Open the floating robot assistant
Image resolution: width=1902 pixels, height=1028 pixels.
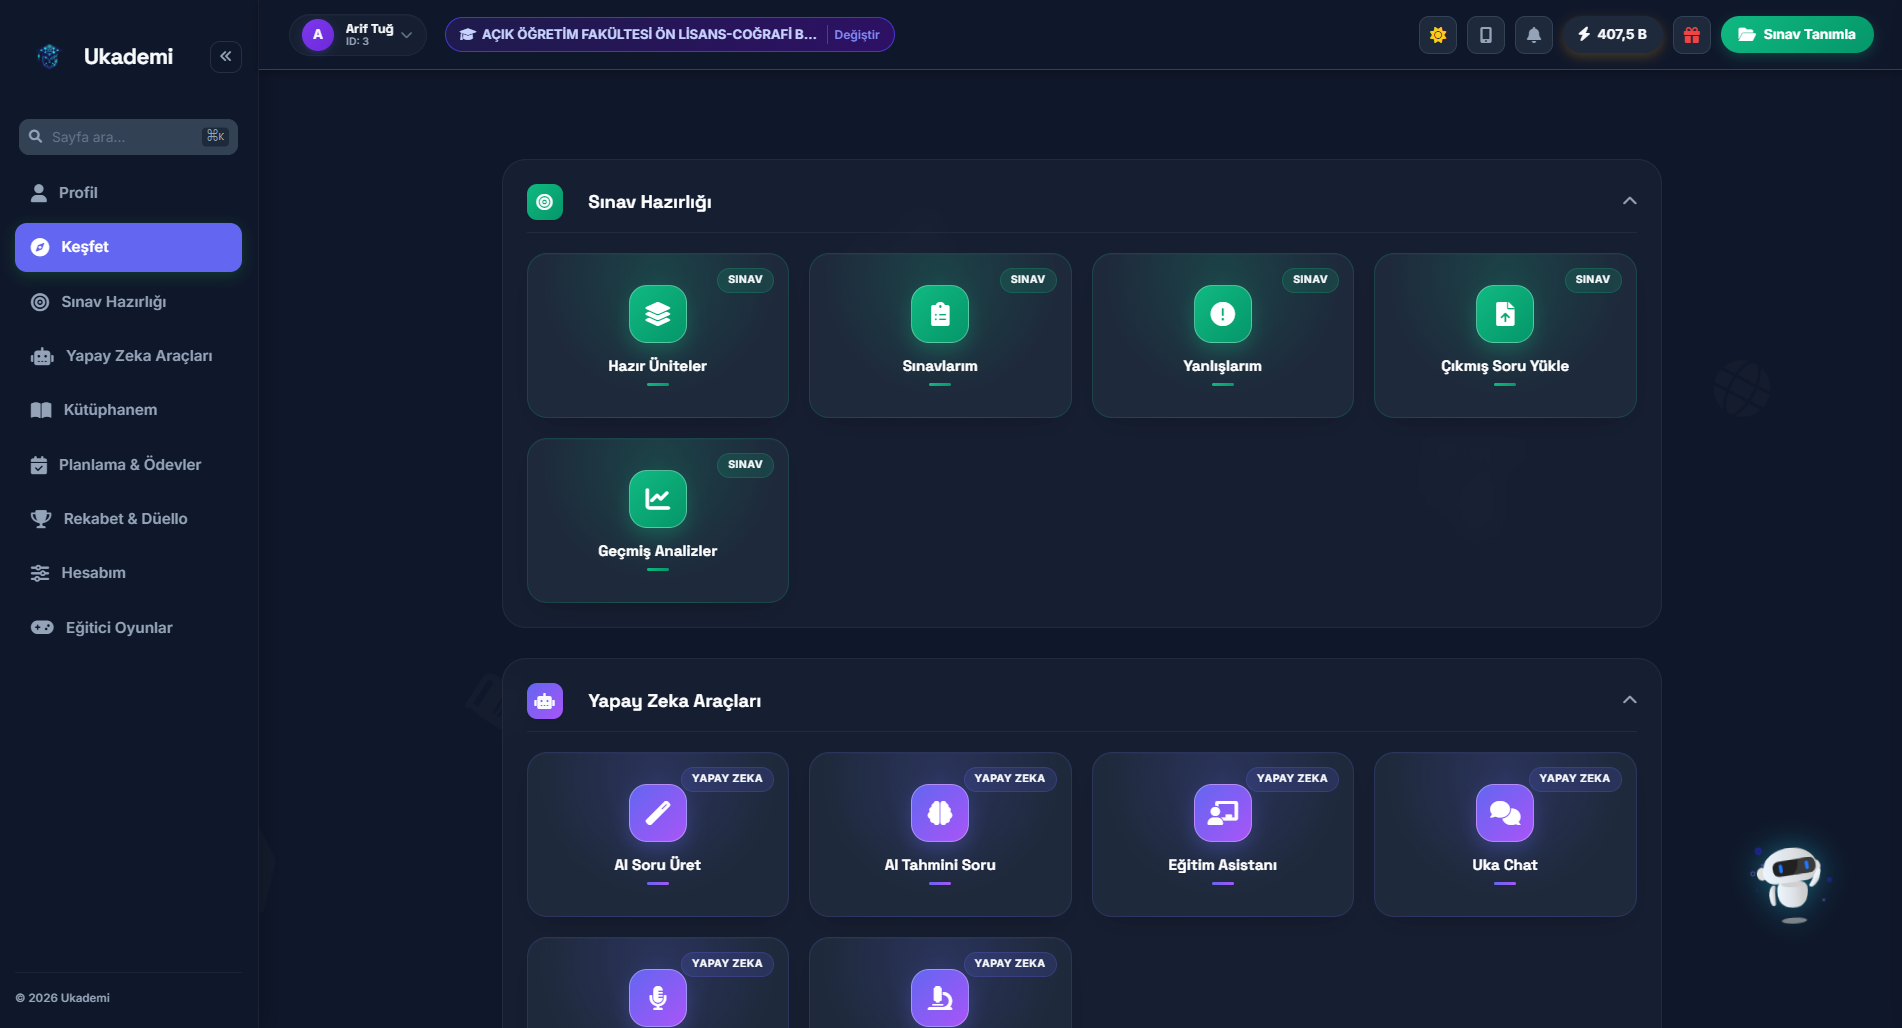click(x=1790, y=883)
